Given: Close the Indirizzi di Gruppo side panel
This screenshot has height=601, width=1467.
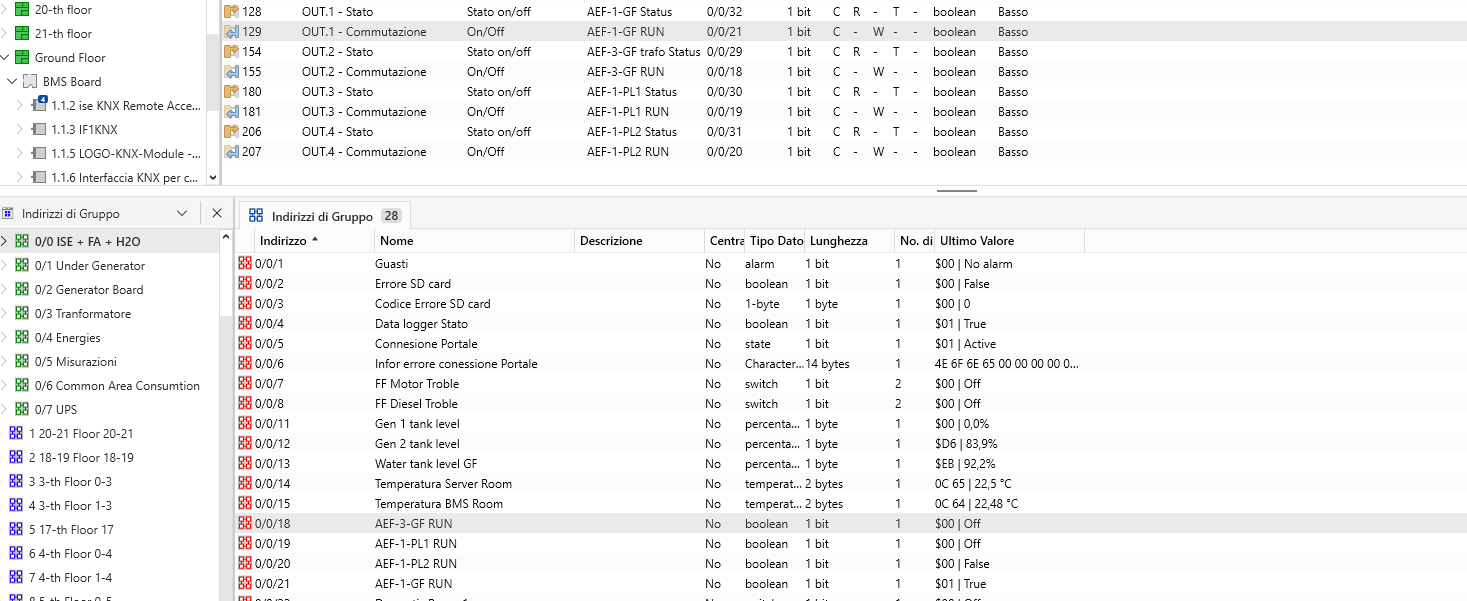Looking at the screenshot, I should pos(216,213).
